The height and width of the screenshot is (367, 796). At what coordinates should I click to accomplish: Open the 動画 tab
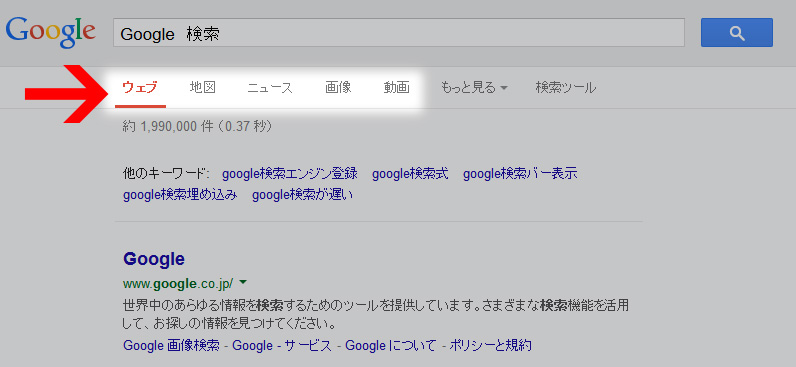[396, 87]
